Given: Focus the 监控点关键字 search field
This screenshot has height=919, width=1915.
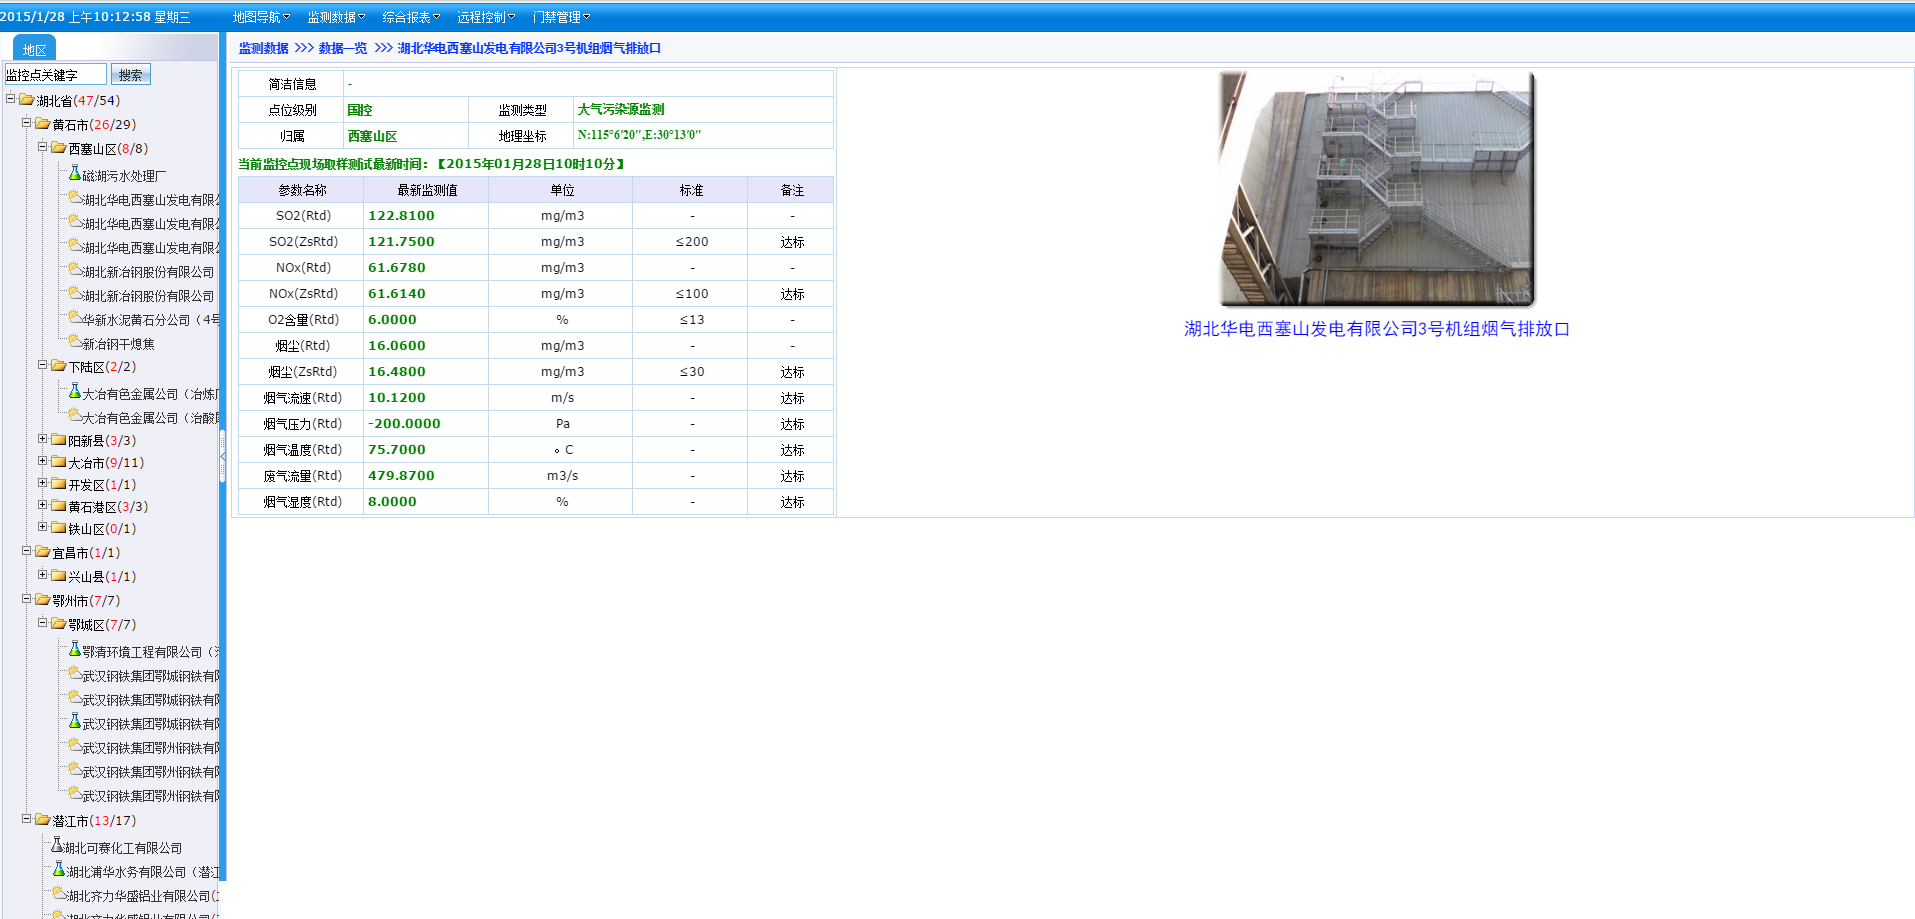Looking at the screenshot, I should point(55,74).
